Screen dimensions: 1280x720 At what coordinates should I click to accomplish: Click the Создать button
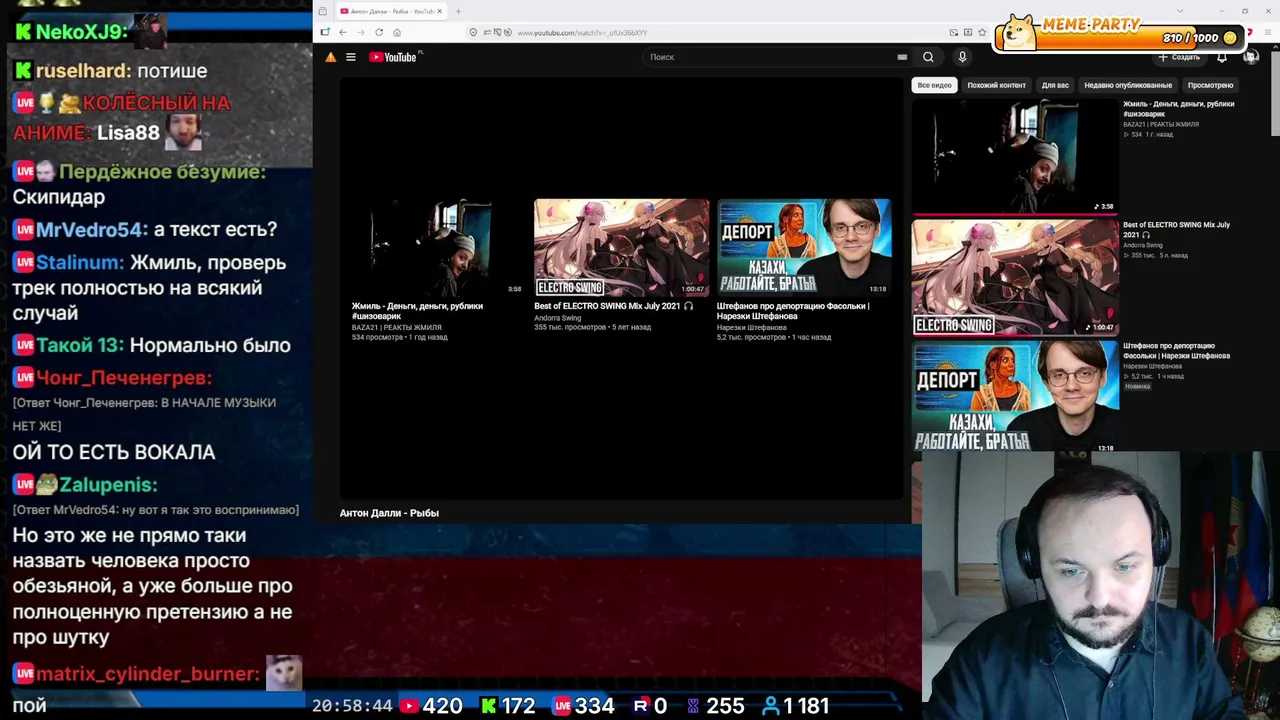1180,57
